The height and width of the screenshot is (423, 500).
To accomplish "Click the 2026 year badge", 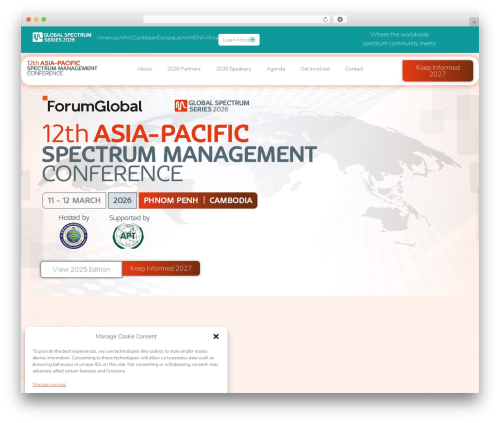I will tap(122, 200).
